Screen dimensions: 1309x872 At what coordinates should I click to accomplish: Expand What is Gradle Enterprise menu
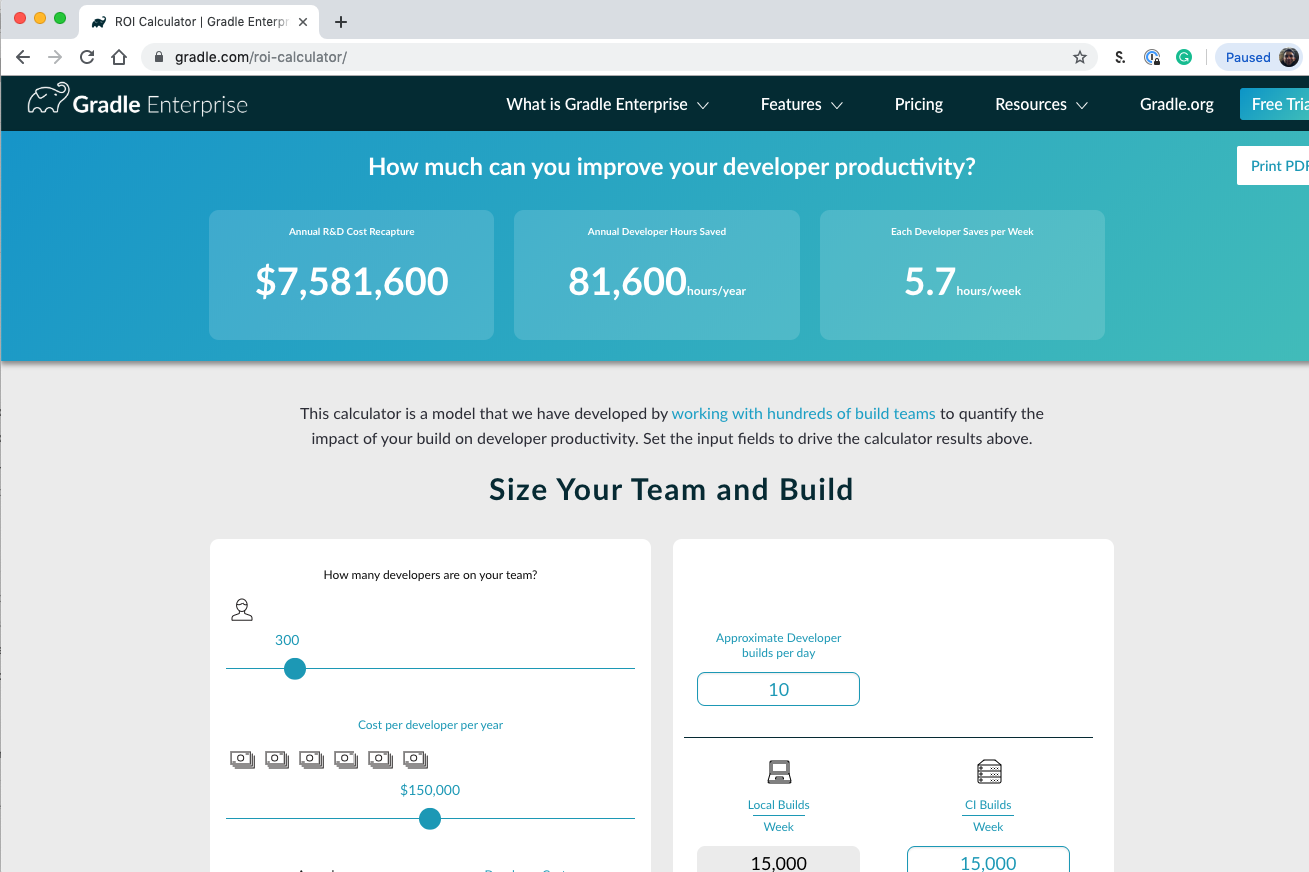tap(608, 104)
